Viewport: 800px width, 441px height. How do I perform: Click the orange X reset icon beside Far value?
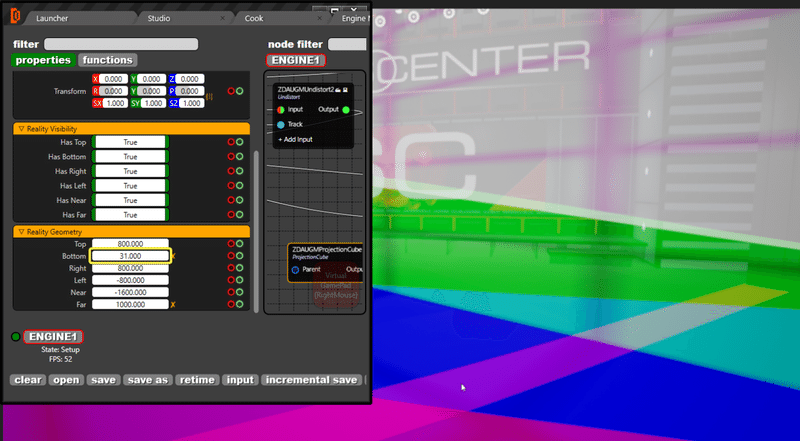coord(173,305)
